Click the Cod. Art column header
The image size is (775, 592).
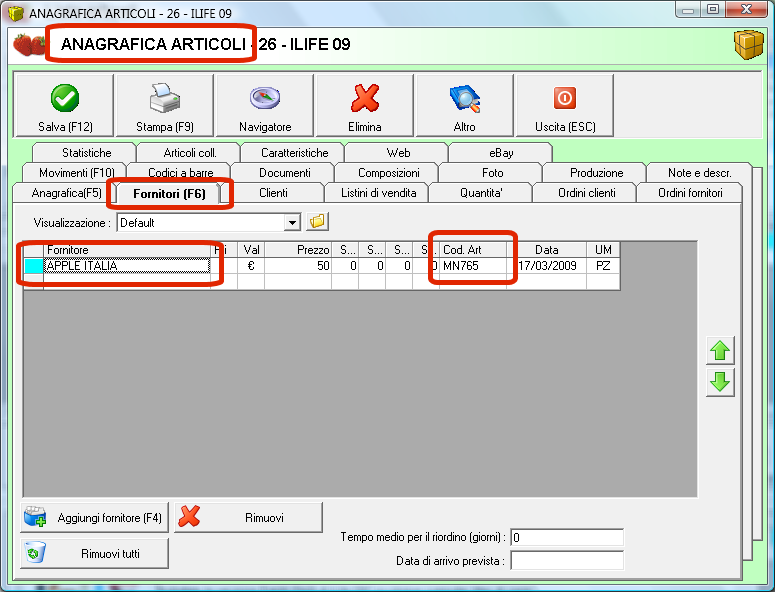tap(473, 250)
